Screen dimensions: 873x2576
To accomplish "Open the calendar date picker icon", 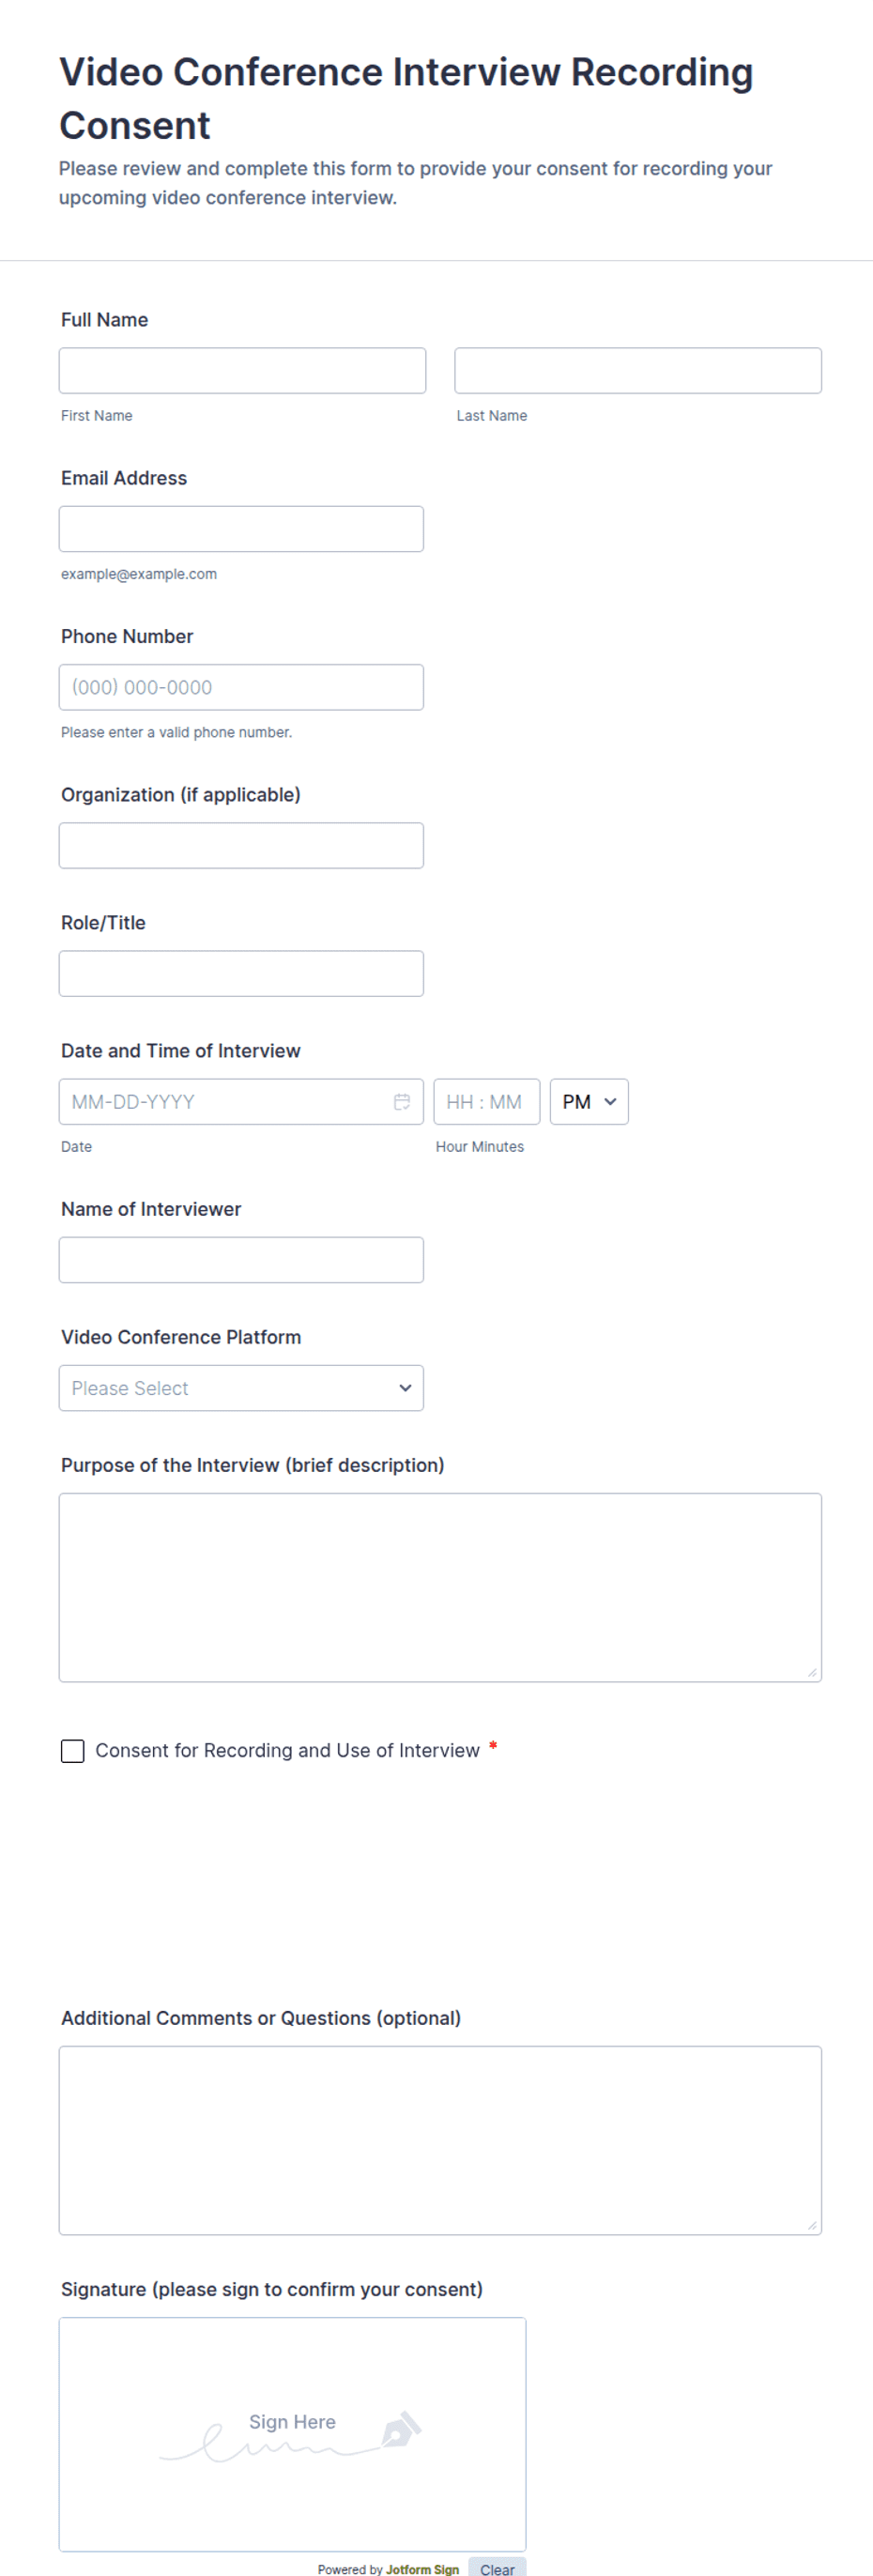I will [x=402, y=1101].
